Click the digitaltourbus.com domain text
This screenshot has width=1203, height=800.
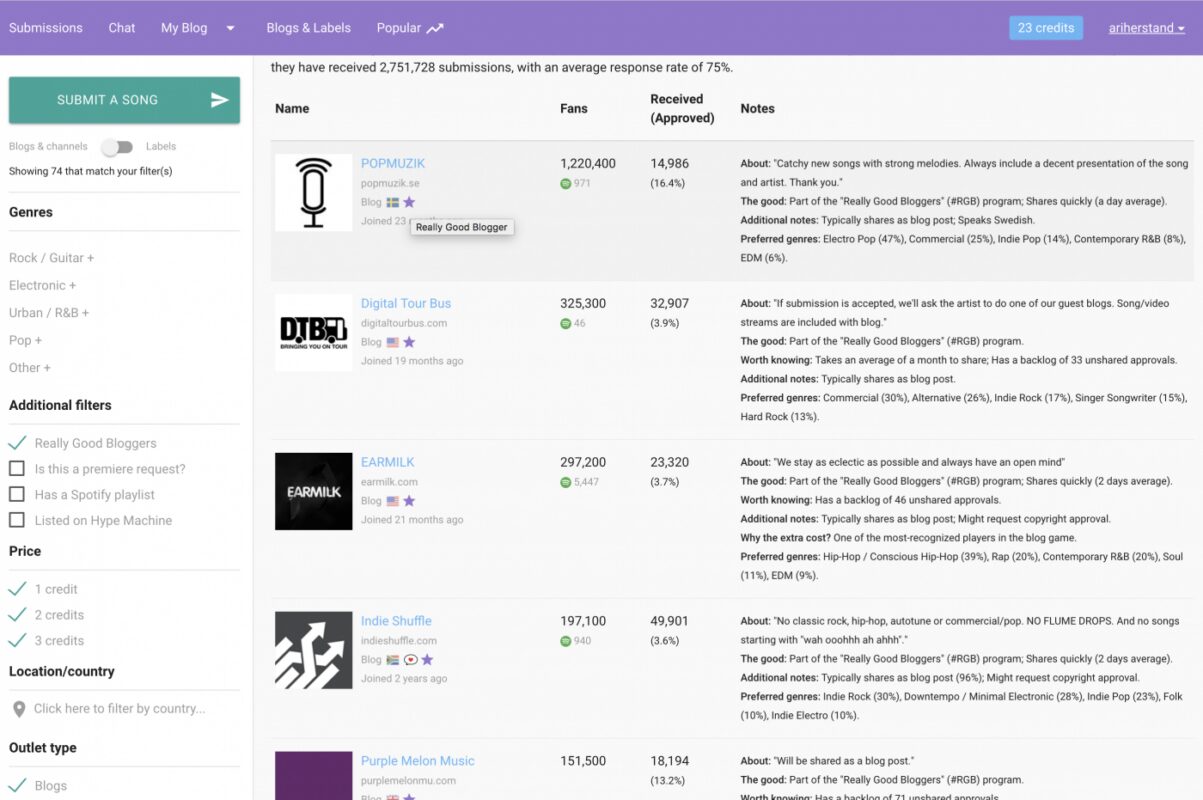pos(404,324)
